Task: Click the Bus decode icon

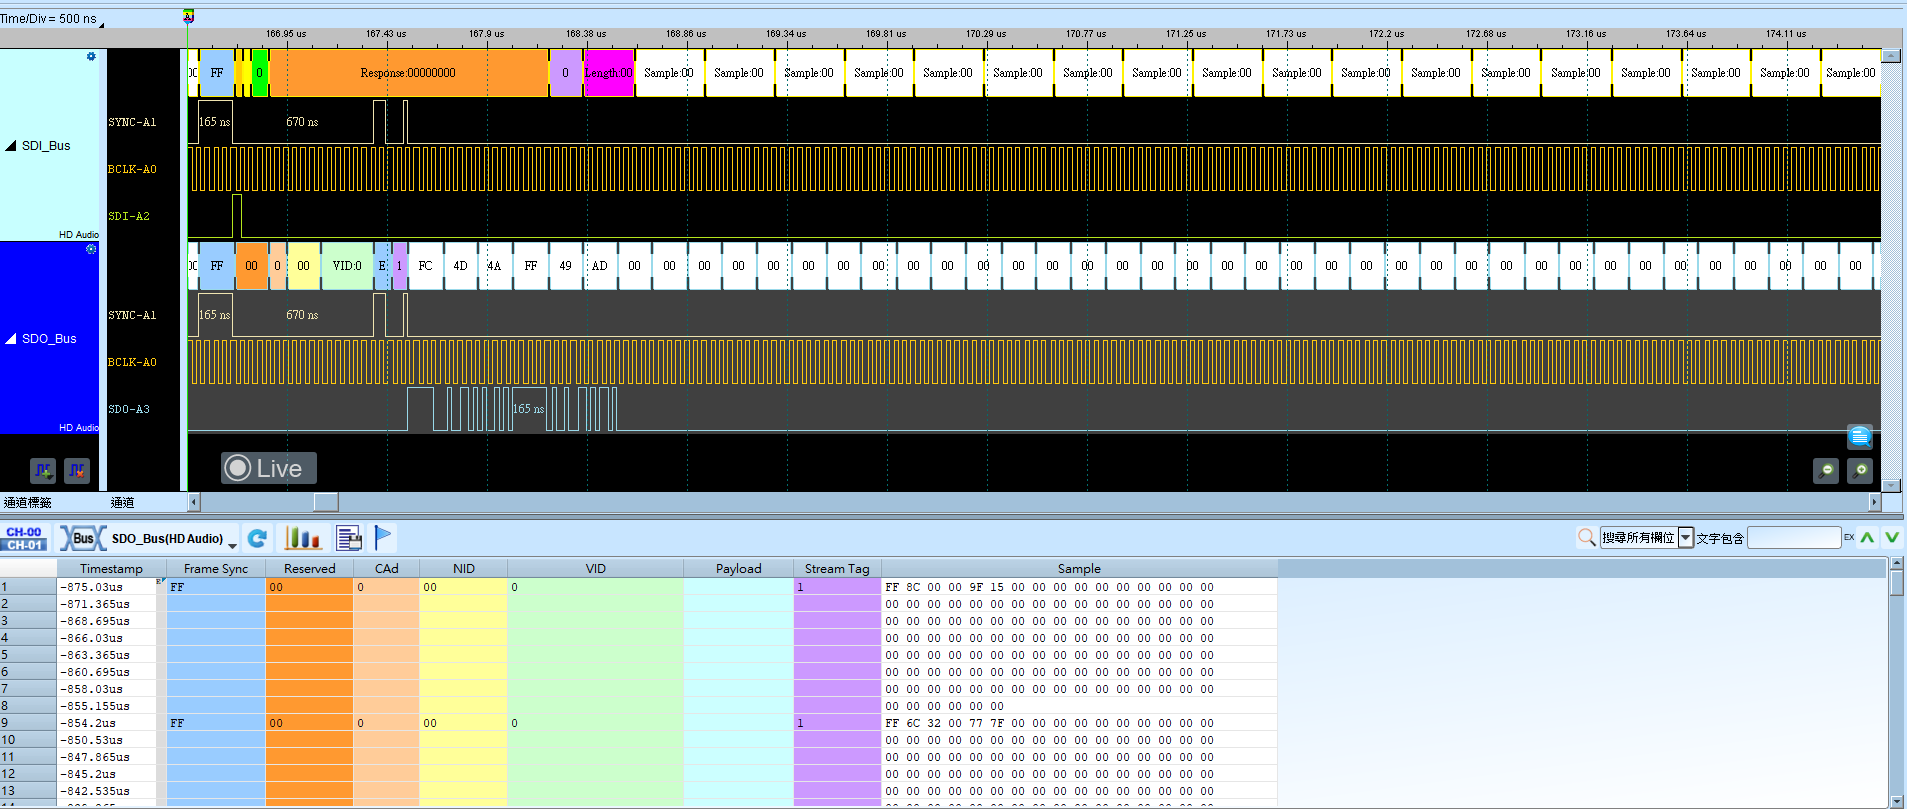Action: click(x=83, y=539)
